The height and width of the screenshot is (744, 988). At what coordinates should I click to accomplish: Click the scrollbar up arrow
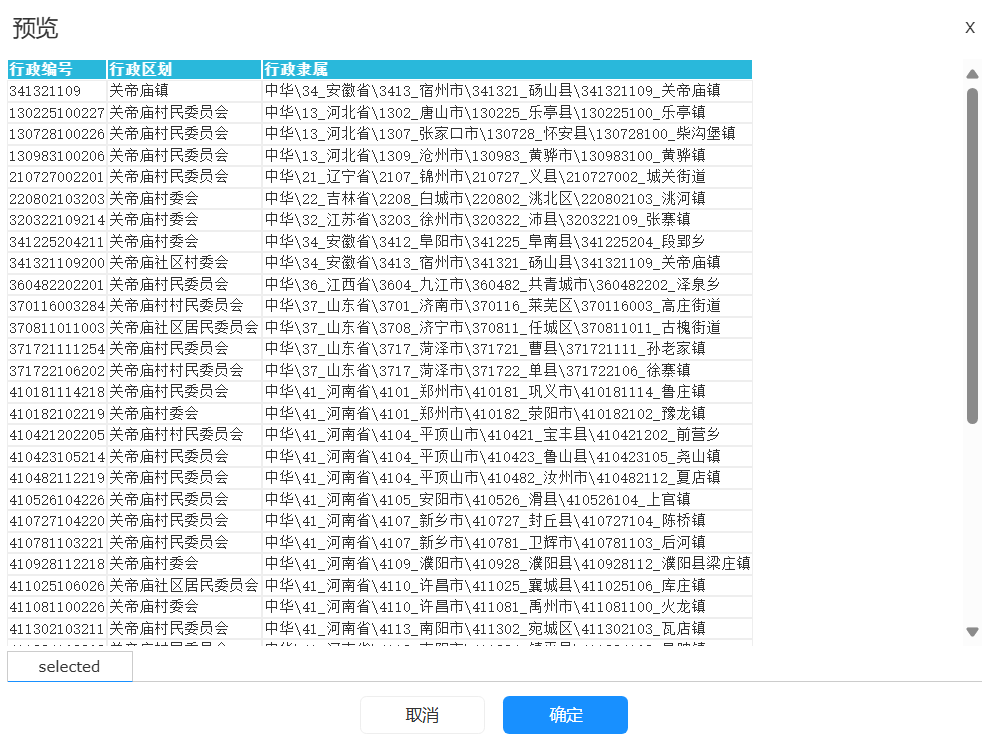coord(972,74)
